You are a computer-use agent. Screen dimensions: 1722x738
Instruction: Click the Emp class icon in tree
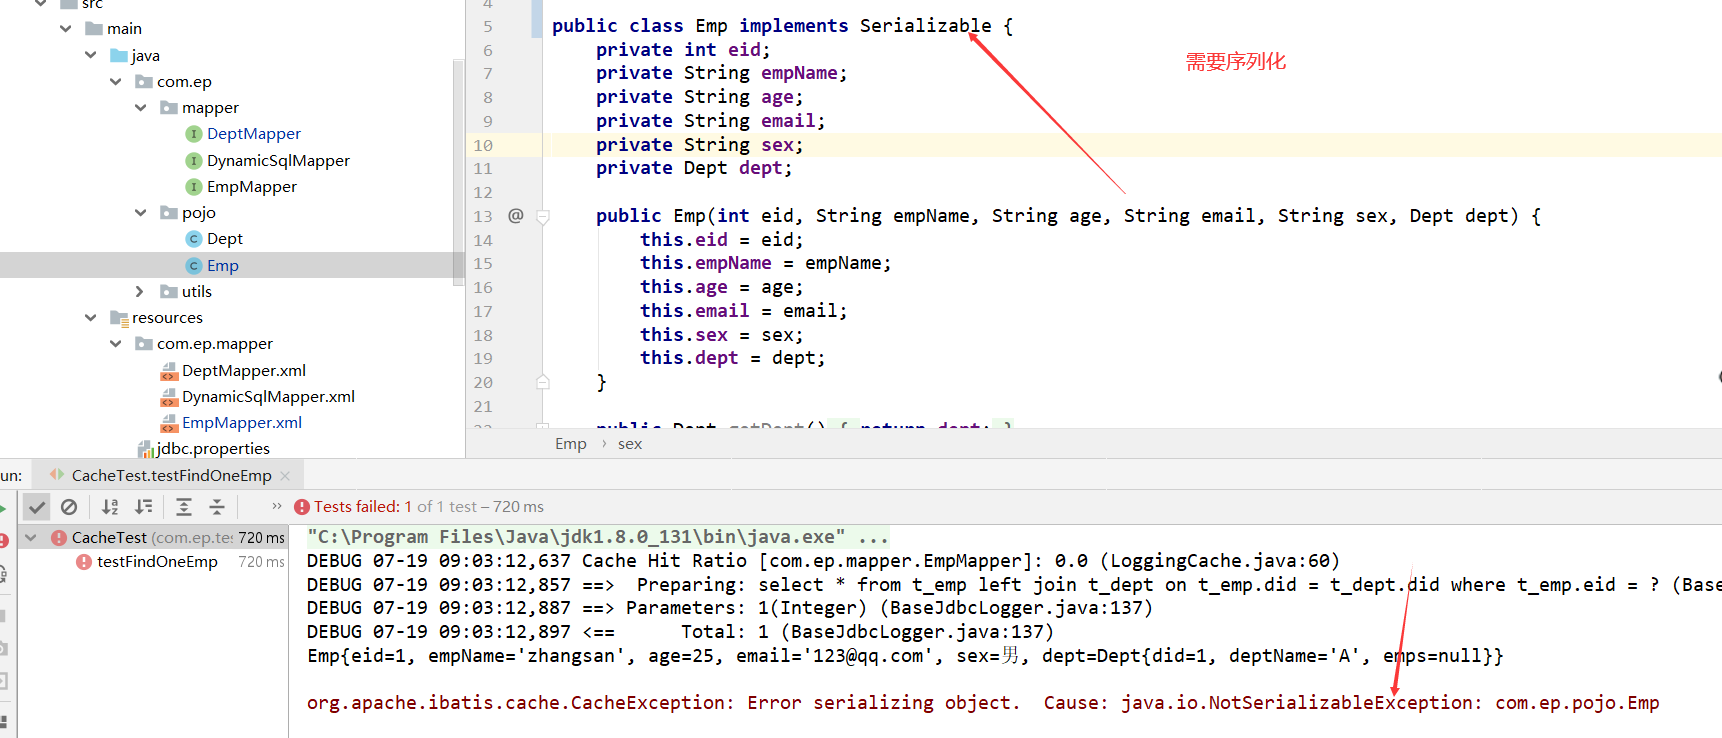194,266
